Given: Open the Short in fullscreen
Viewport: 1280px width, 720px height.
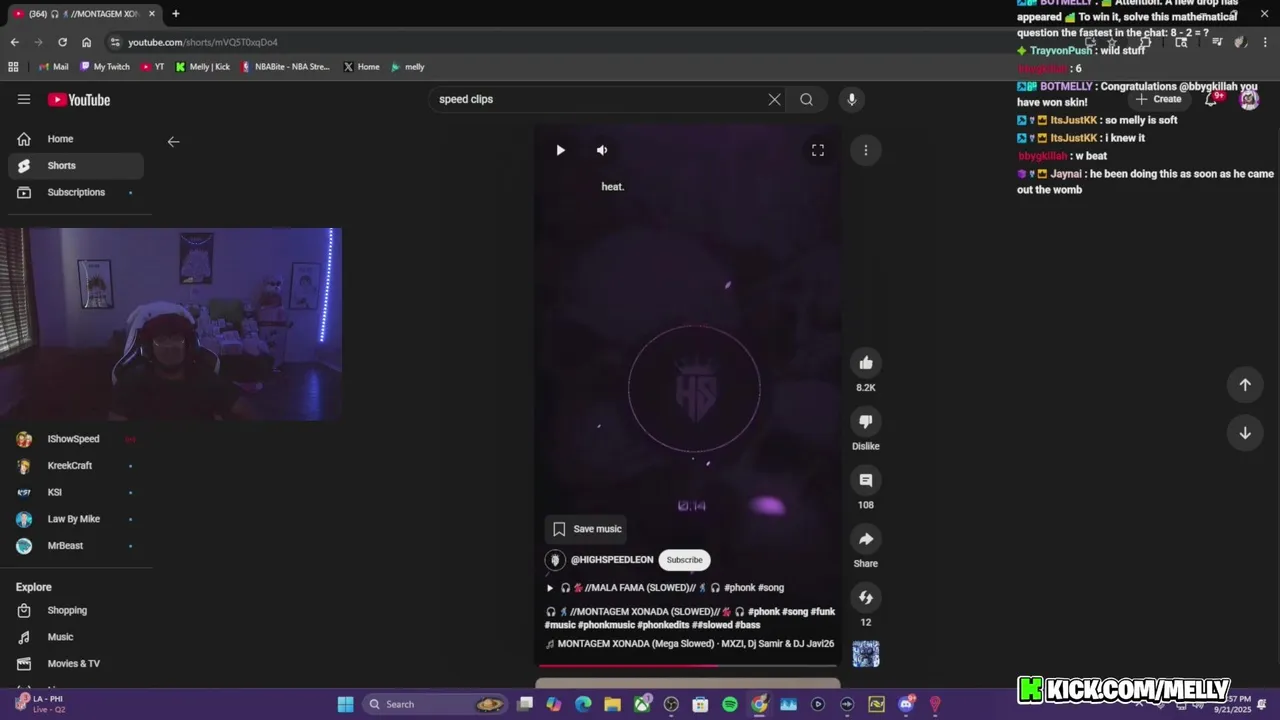Looking at the screenshot, I should 818,150.
